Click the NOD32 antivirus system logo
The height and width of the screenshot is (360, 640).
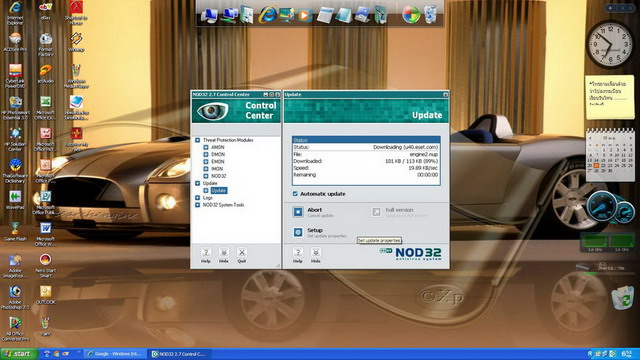pyautogui.click(x=411, y=254)
